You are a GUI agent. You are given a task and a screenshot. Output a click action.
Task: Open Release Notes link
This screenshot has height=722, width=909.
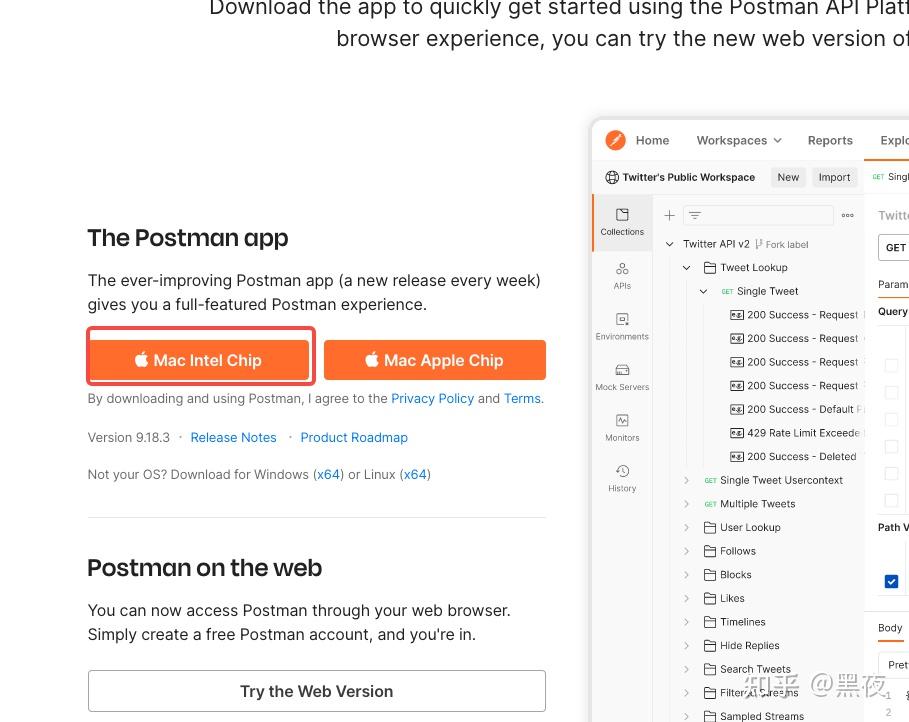(234, 437)
